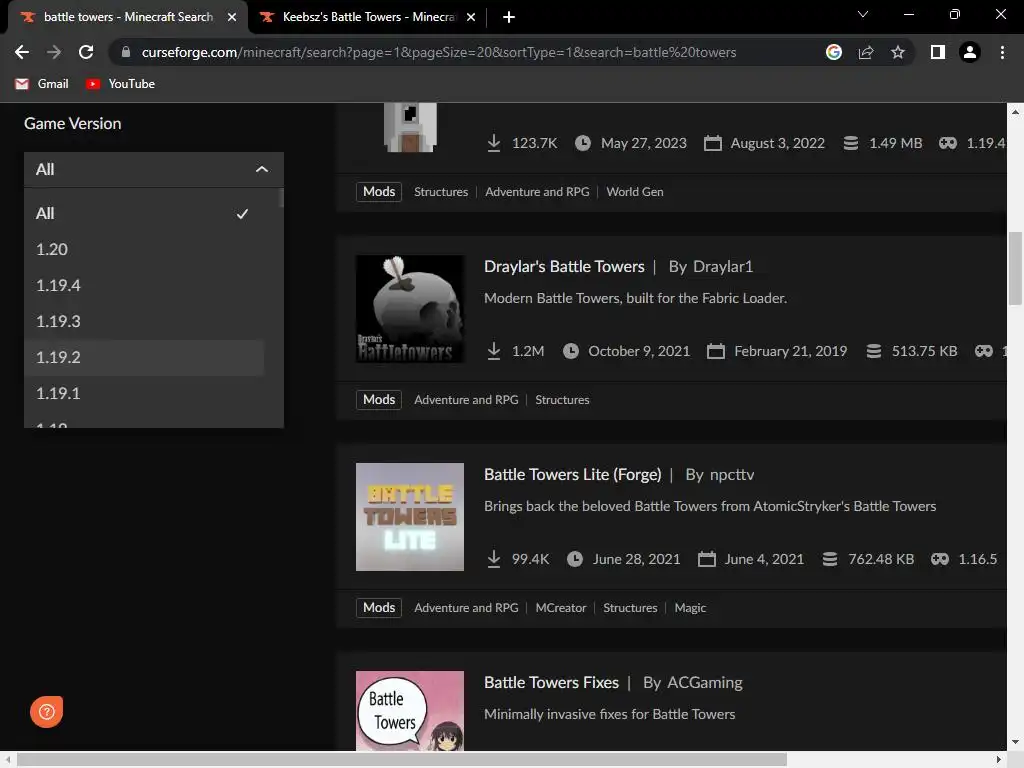Click file size icon beside 762.48 KB
The image size is (1024, 768).
tap(829, 560)
